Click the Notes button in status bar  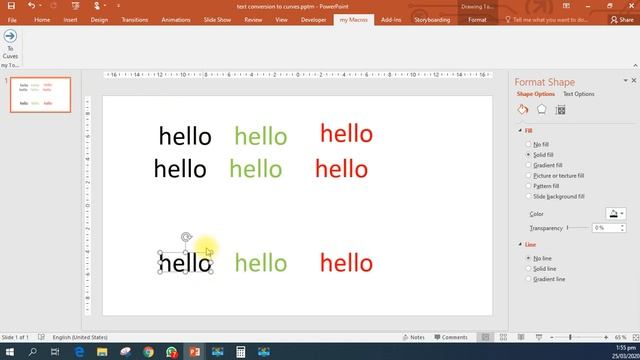click(414, 337)
